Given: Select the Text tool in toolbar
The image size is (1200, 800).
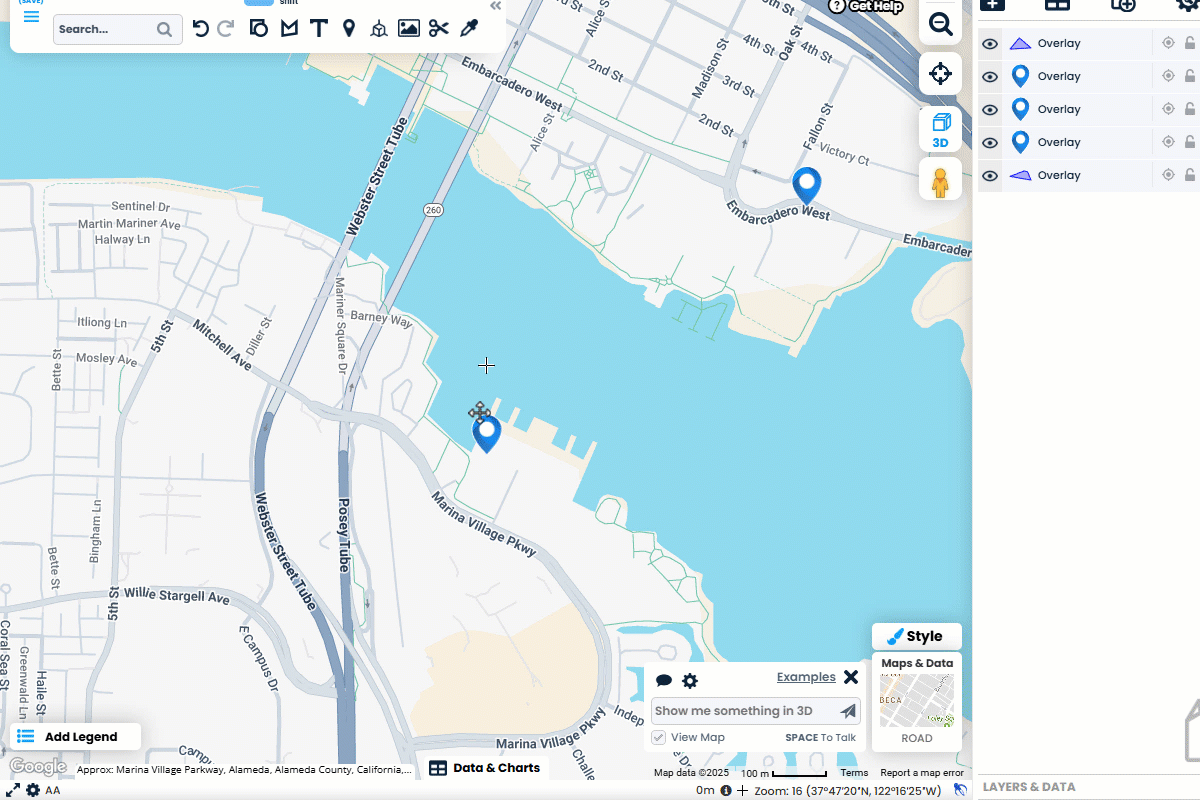Looking at the screenshot, I should pos(318,28).
